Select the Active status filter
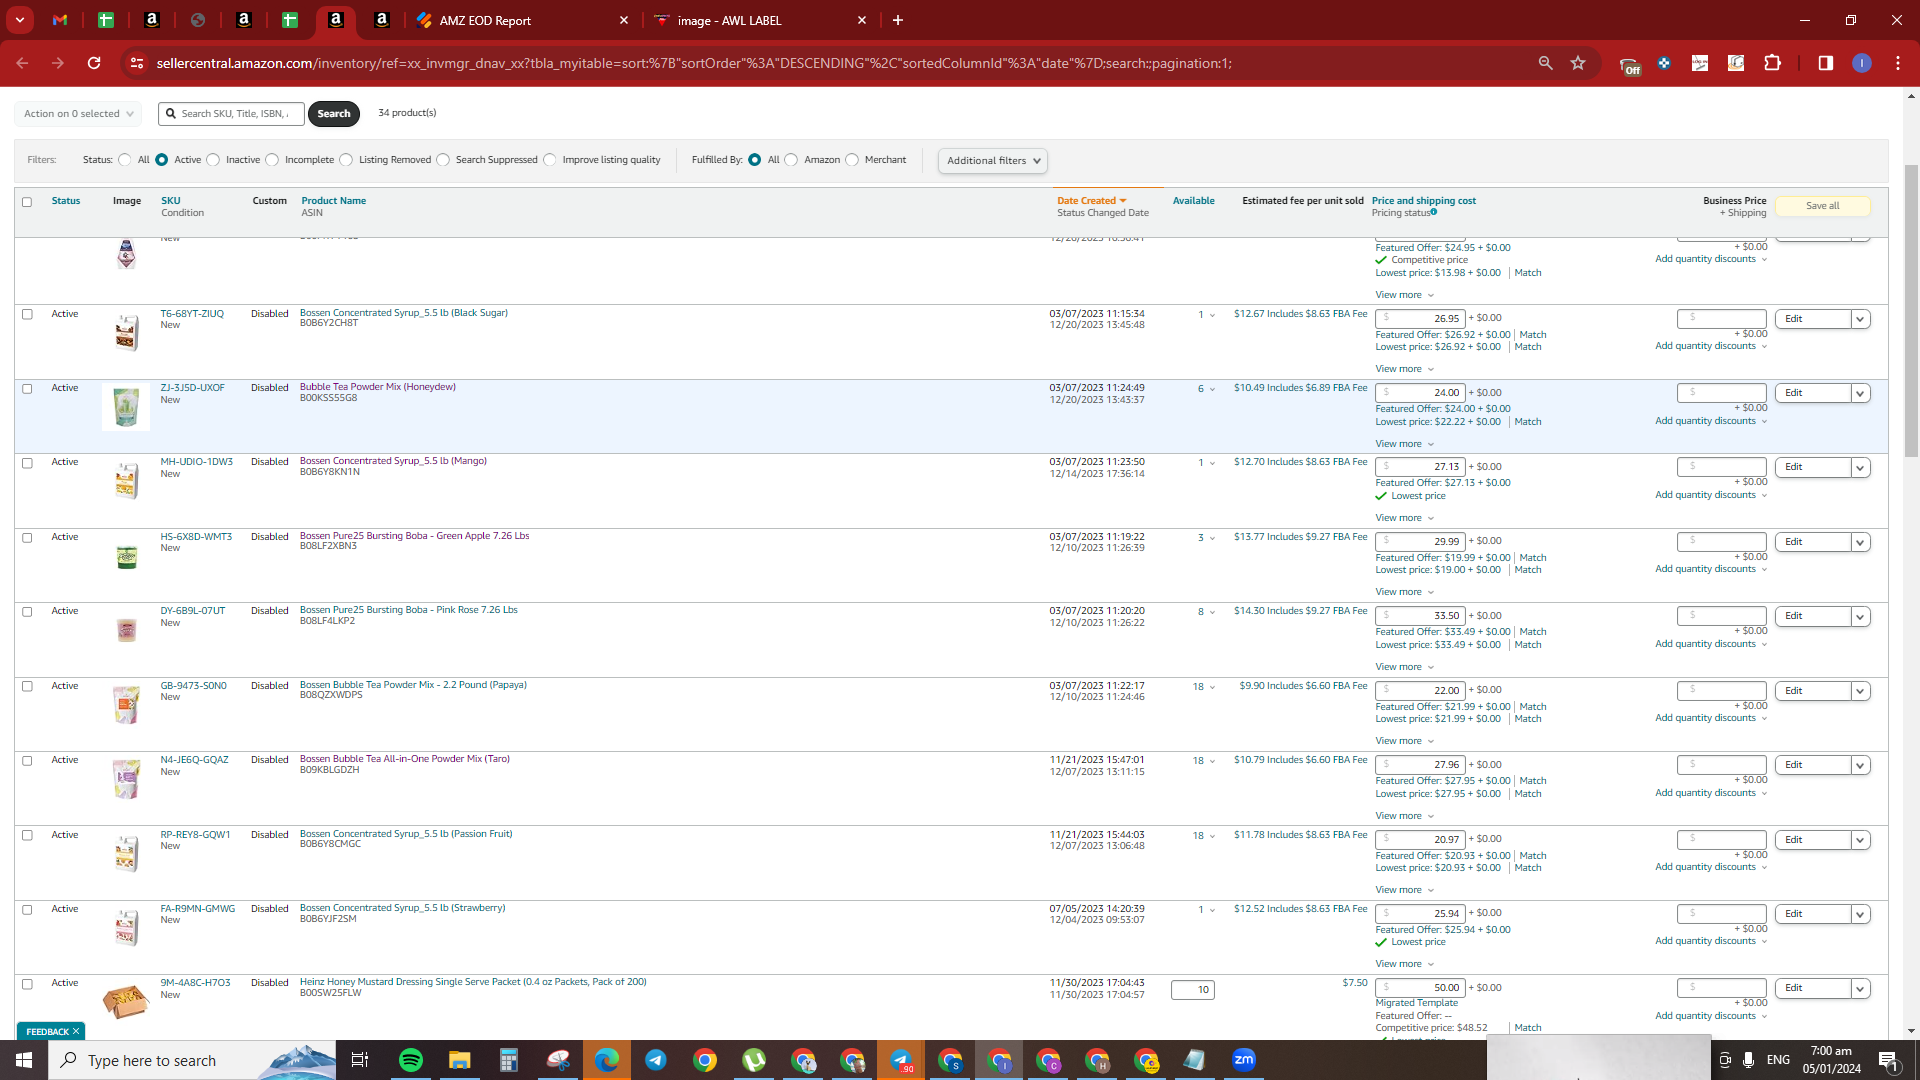 [161, 160]
